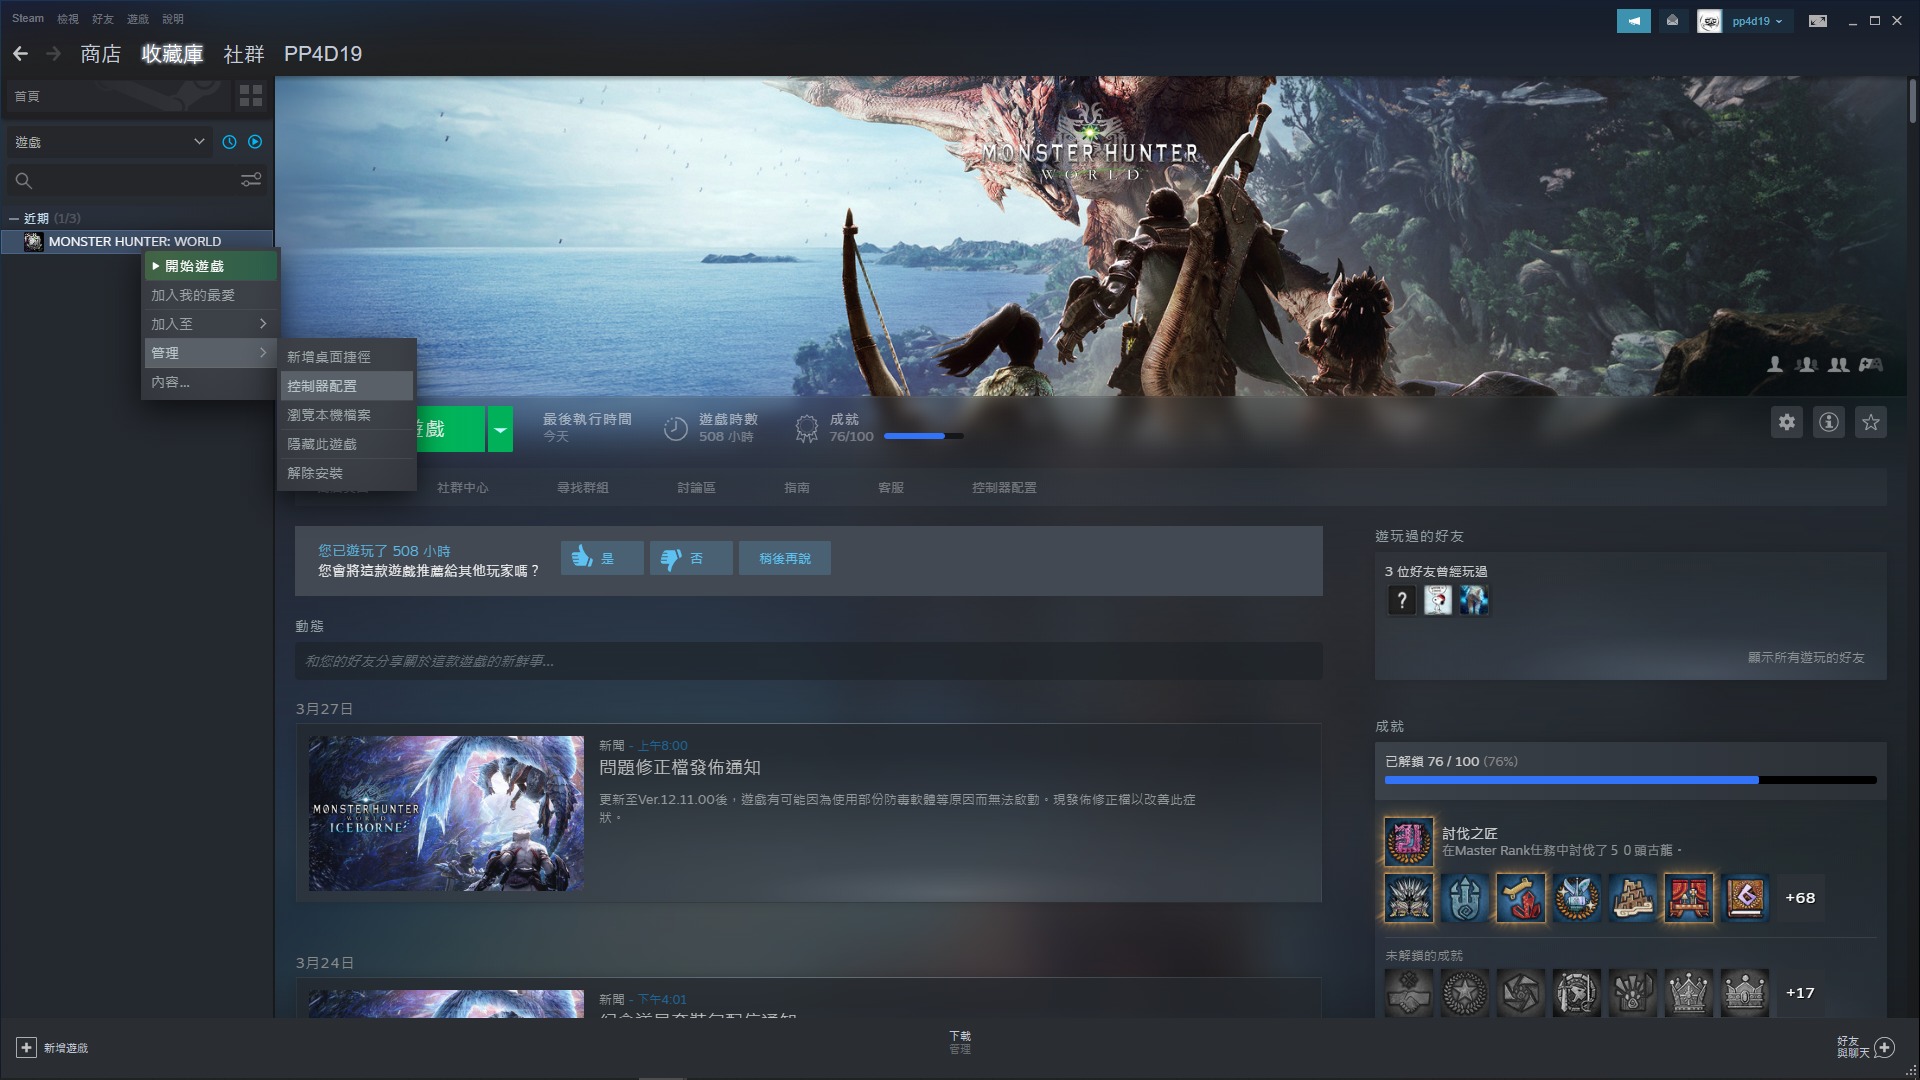This screenshot has width=1920, height=1080.
Task: Click the MONSTER HUNTER: WORLD library entry
Action: [137, 241]
